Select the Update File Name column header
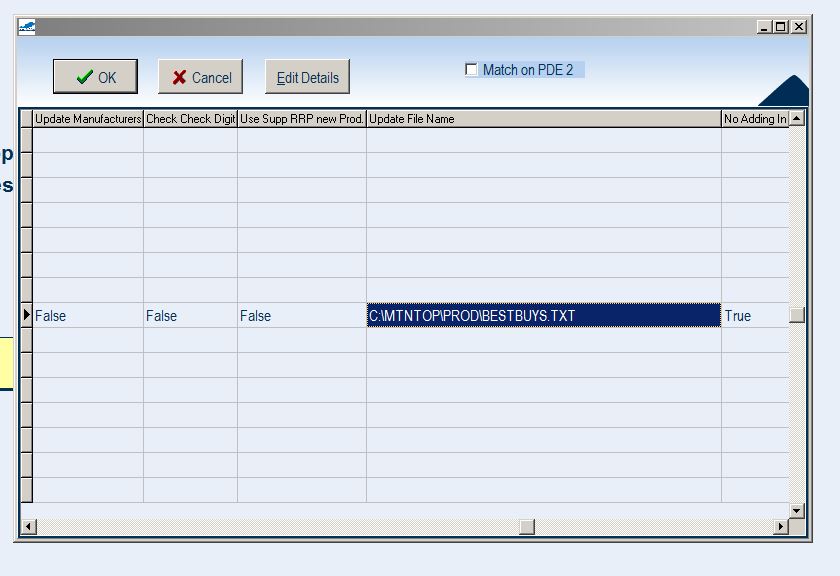 coord(543,119)
